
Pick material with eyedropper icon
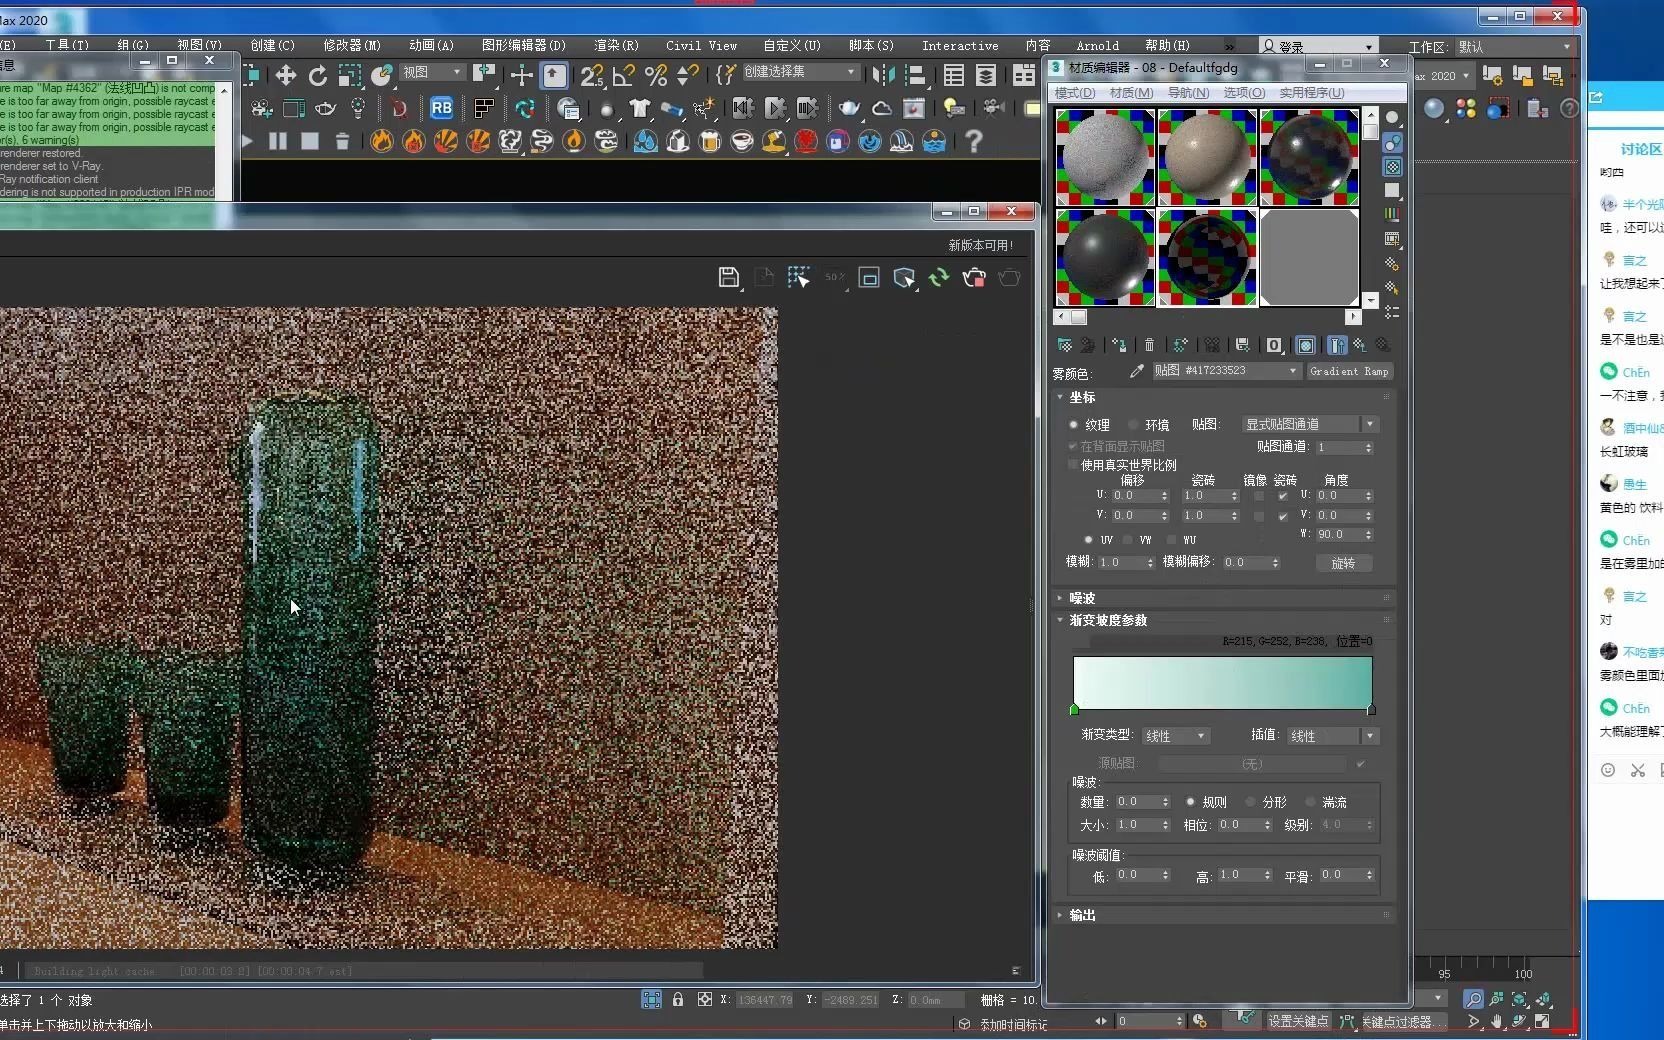coord(1136,371)
